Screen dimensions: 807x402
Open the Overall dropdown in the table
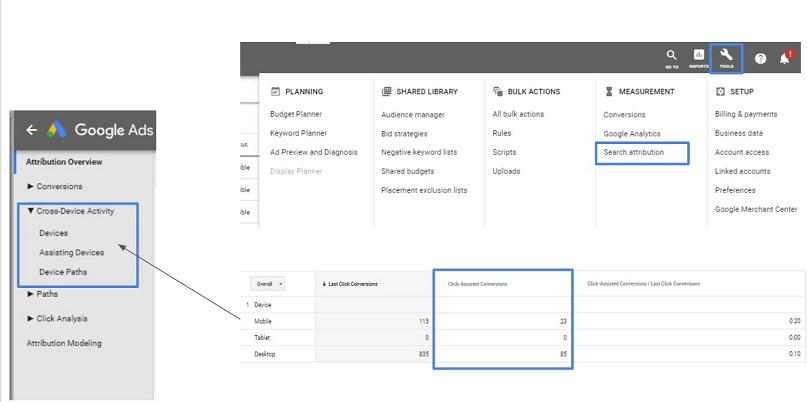pos(268,284)
